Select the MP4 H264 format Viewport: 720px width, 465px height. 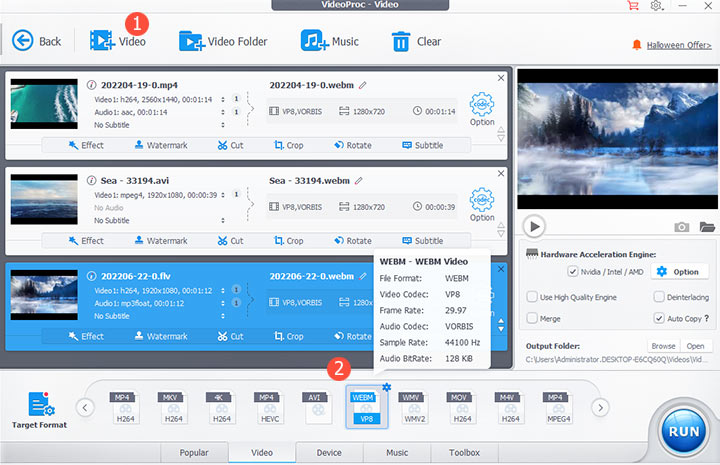coord(125,408)
